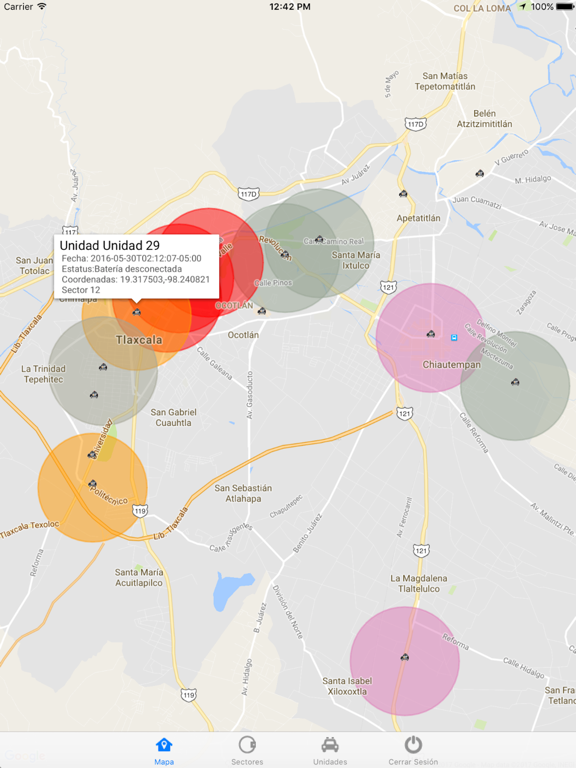The height and width of the screenshot is (768, 576).
Task: Select the car marker on Camino Real label
Action: coord(319,240)
